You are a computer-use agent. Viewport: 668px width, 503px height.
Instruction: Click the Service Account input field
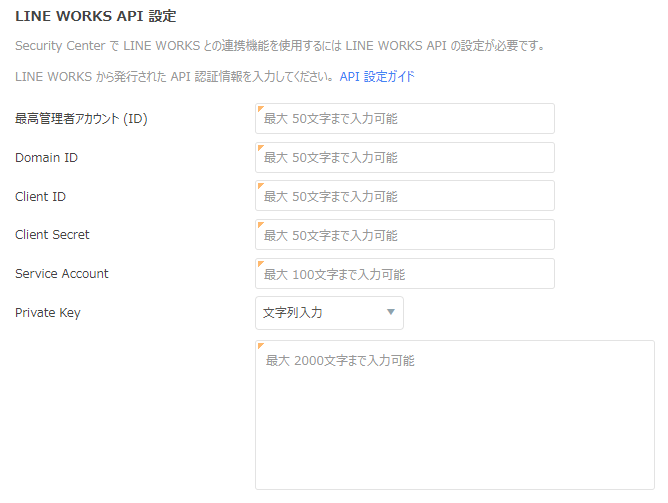404,274
